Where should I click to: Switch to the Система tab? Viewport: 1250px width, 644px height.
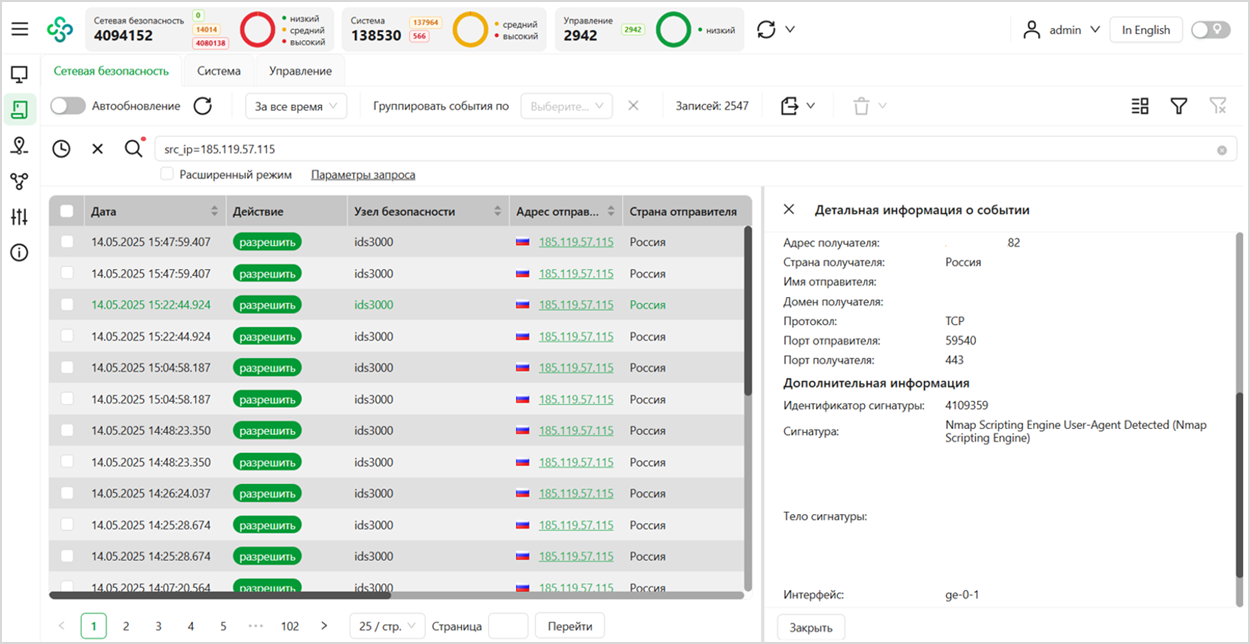coord(218,71)
